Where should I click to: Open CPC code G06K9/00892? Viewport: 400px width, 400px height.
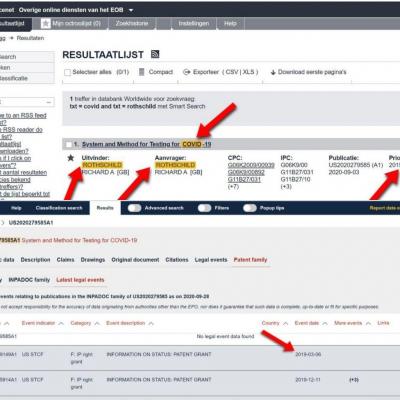pos(246,172)
